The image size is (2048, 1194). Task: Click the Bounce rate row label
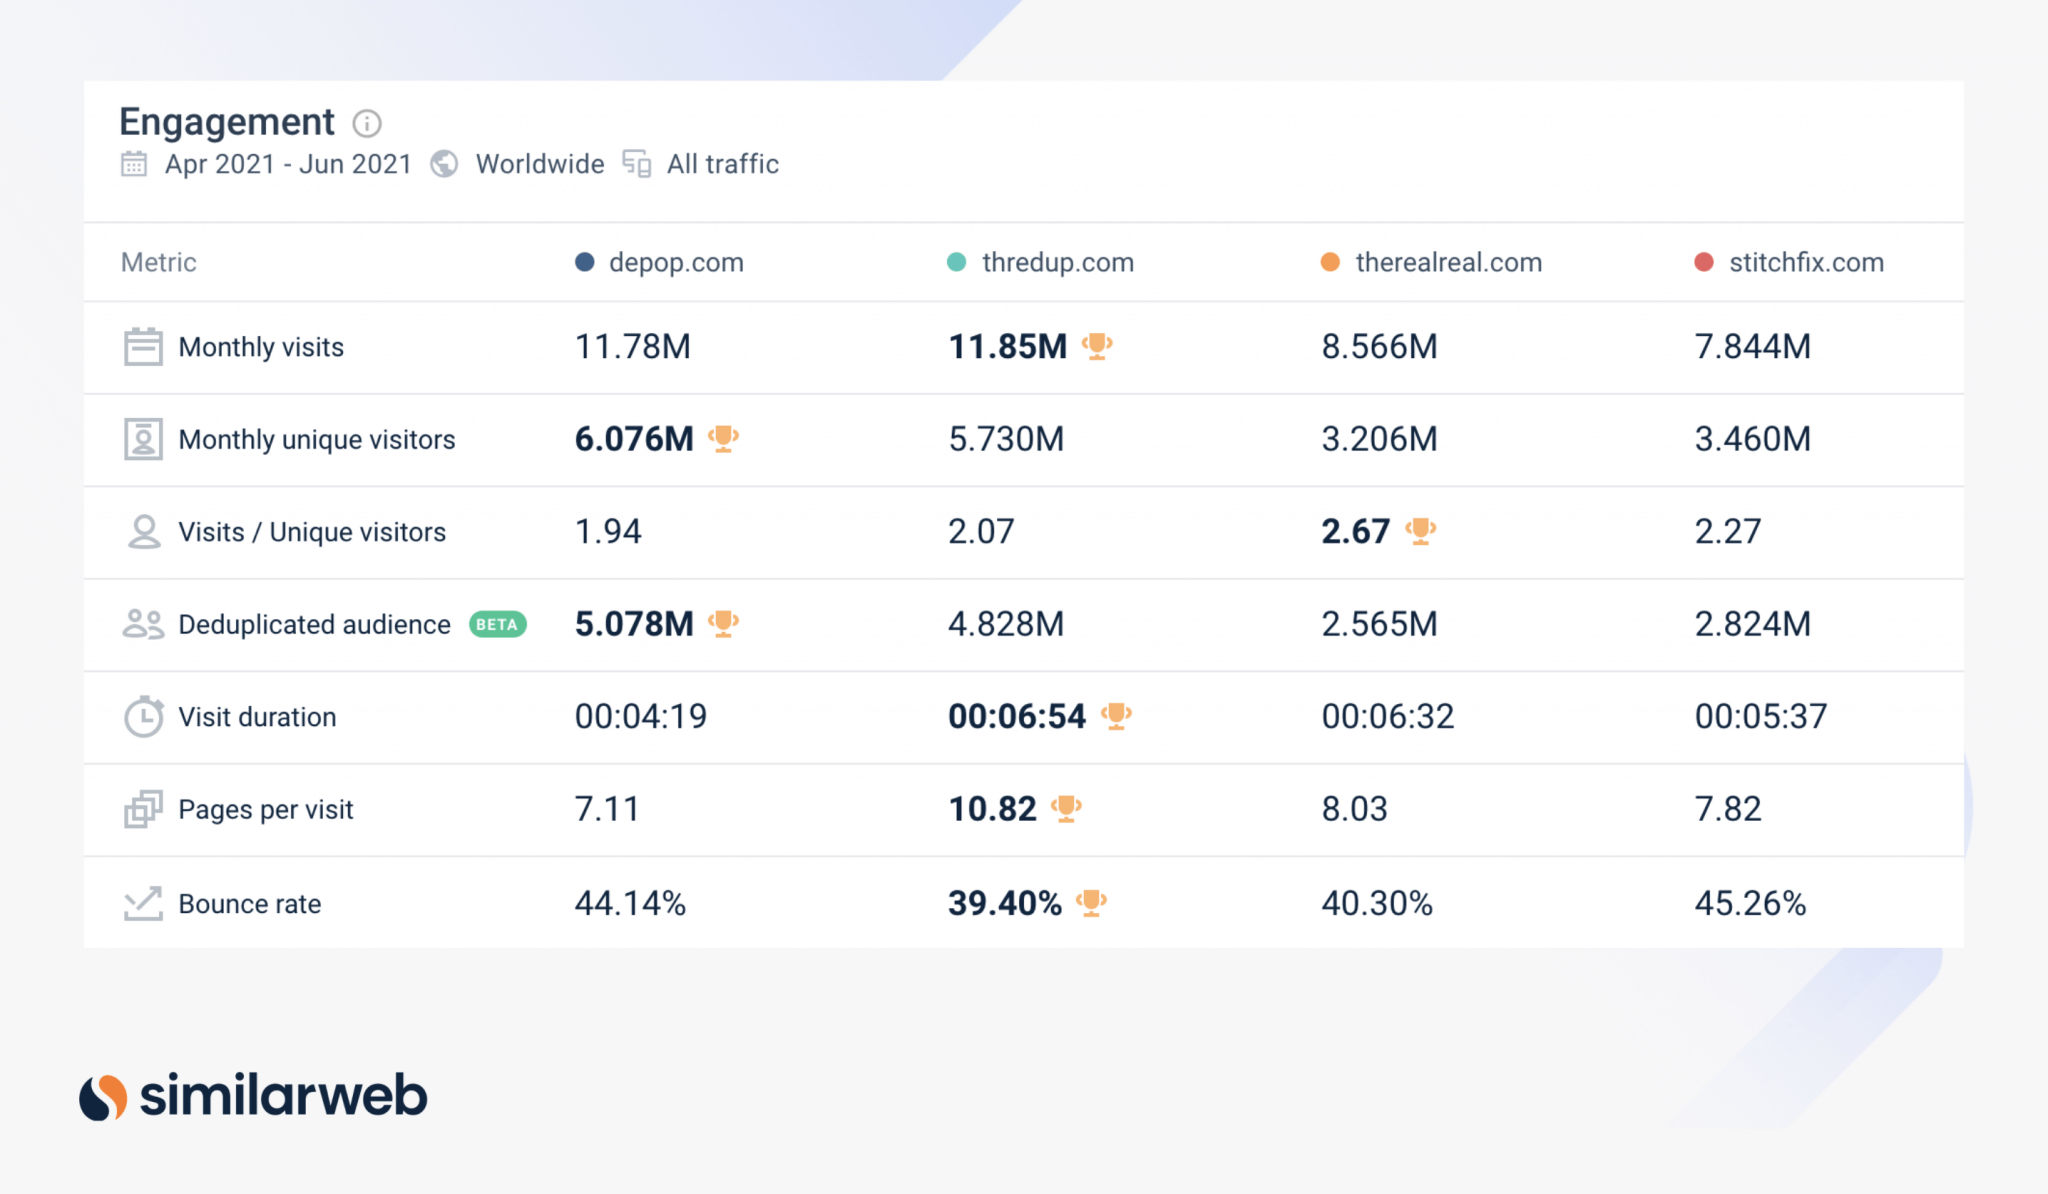[x=250, y=904]
